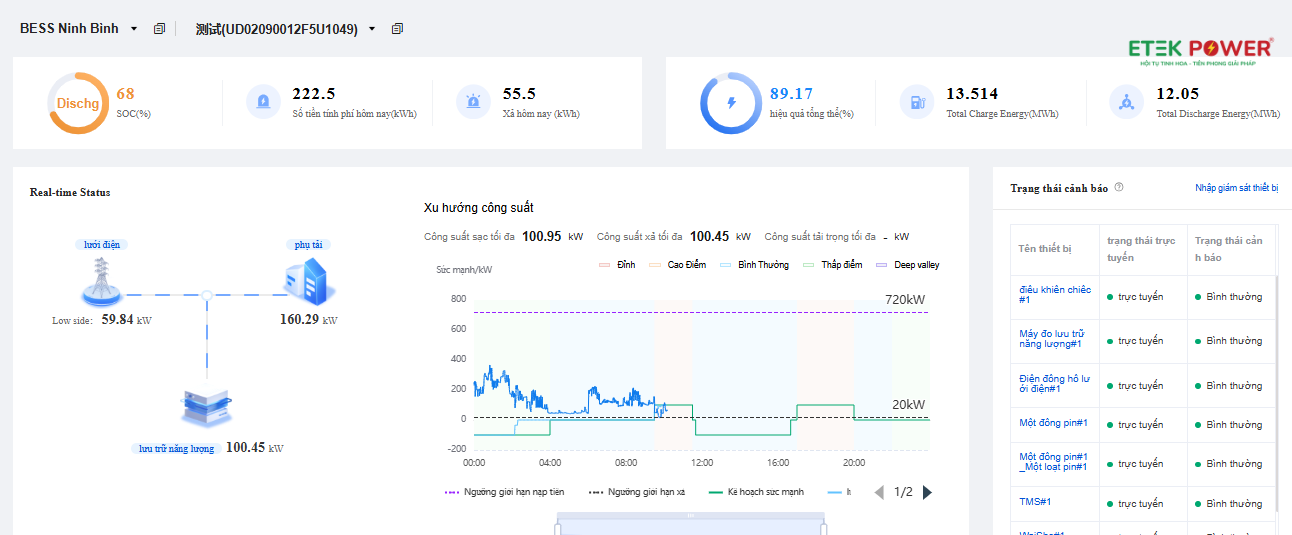1292x535 pixels.
Task: Open device Điện đồng hồ lưới điện#1
Action: [x=1053, y=383]
